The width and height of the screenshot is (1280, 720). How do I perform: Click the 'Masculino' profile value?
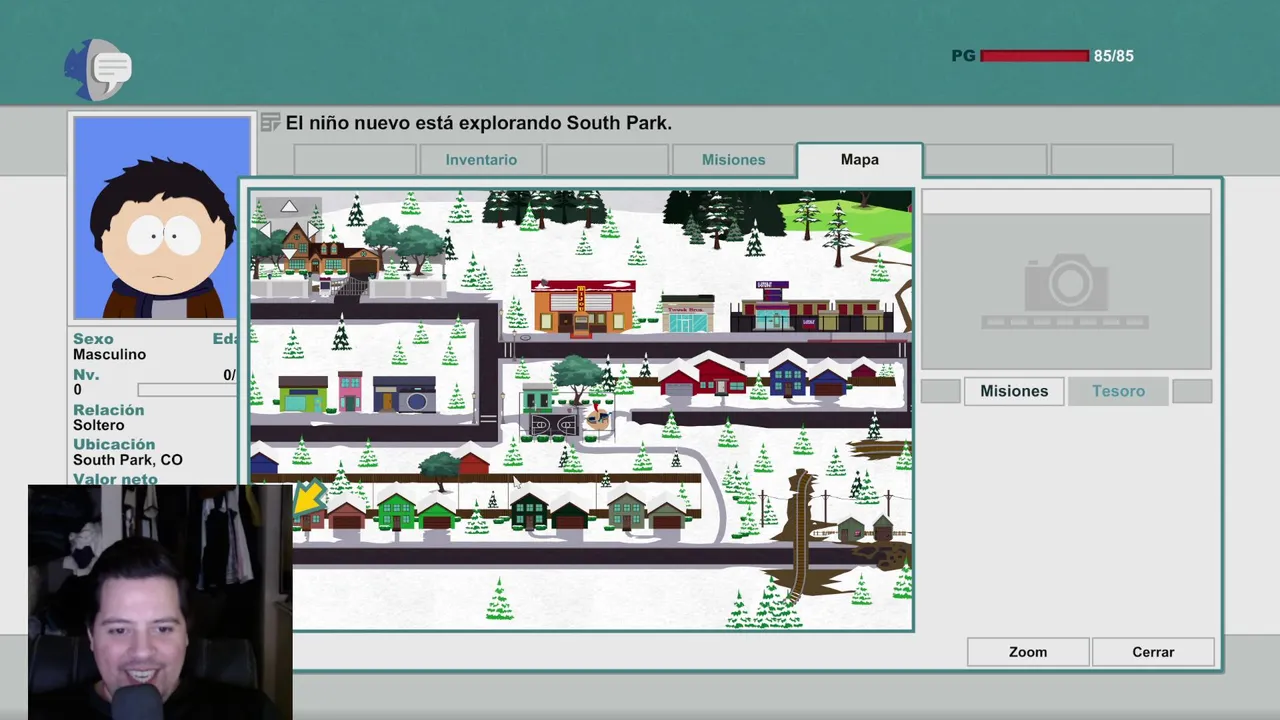pyautogui.click(x=109, y=354)
